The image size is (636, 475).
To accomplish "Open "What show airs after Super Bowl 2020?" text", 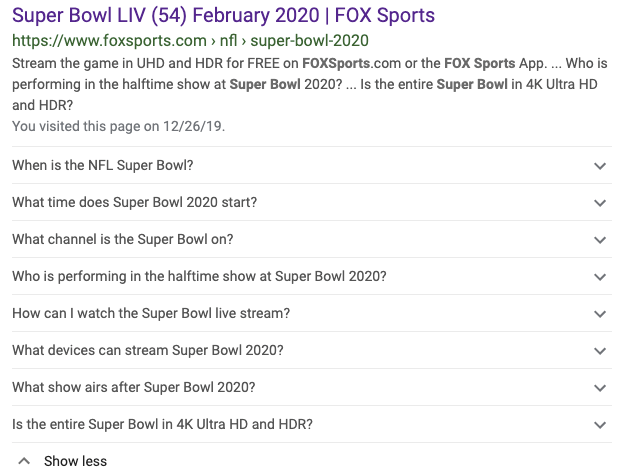I will point(133,387).
